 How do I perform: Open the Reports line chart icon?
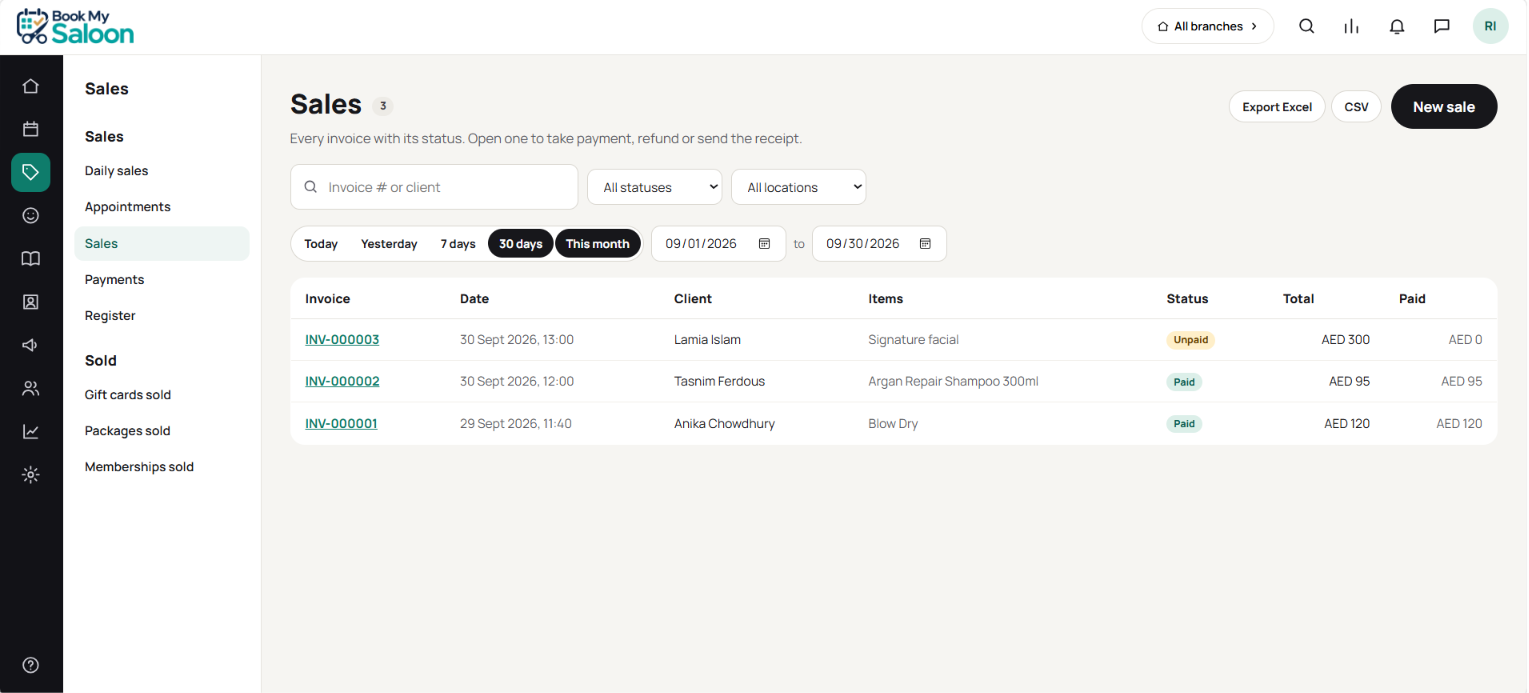pos(31,431)
